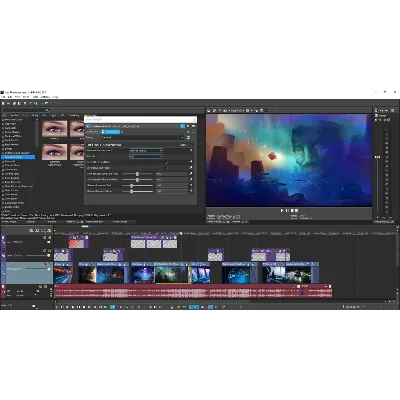Click the Save project toolbar icon
The height and width of the screenshot is (400, 400).
point(14,103)
